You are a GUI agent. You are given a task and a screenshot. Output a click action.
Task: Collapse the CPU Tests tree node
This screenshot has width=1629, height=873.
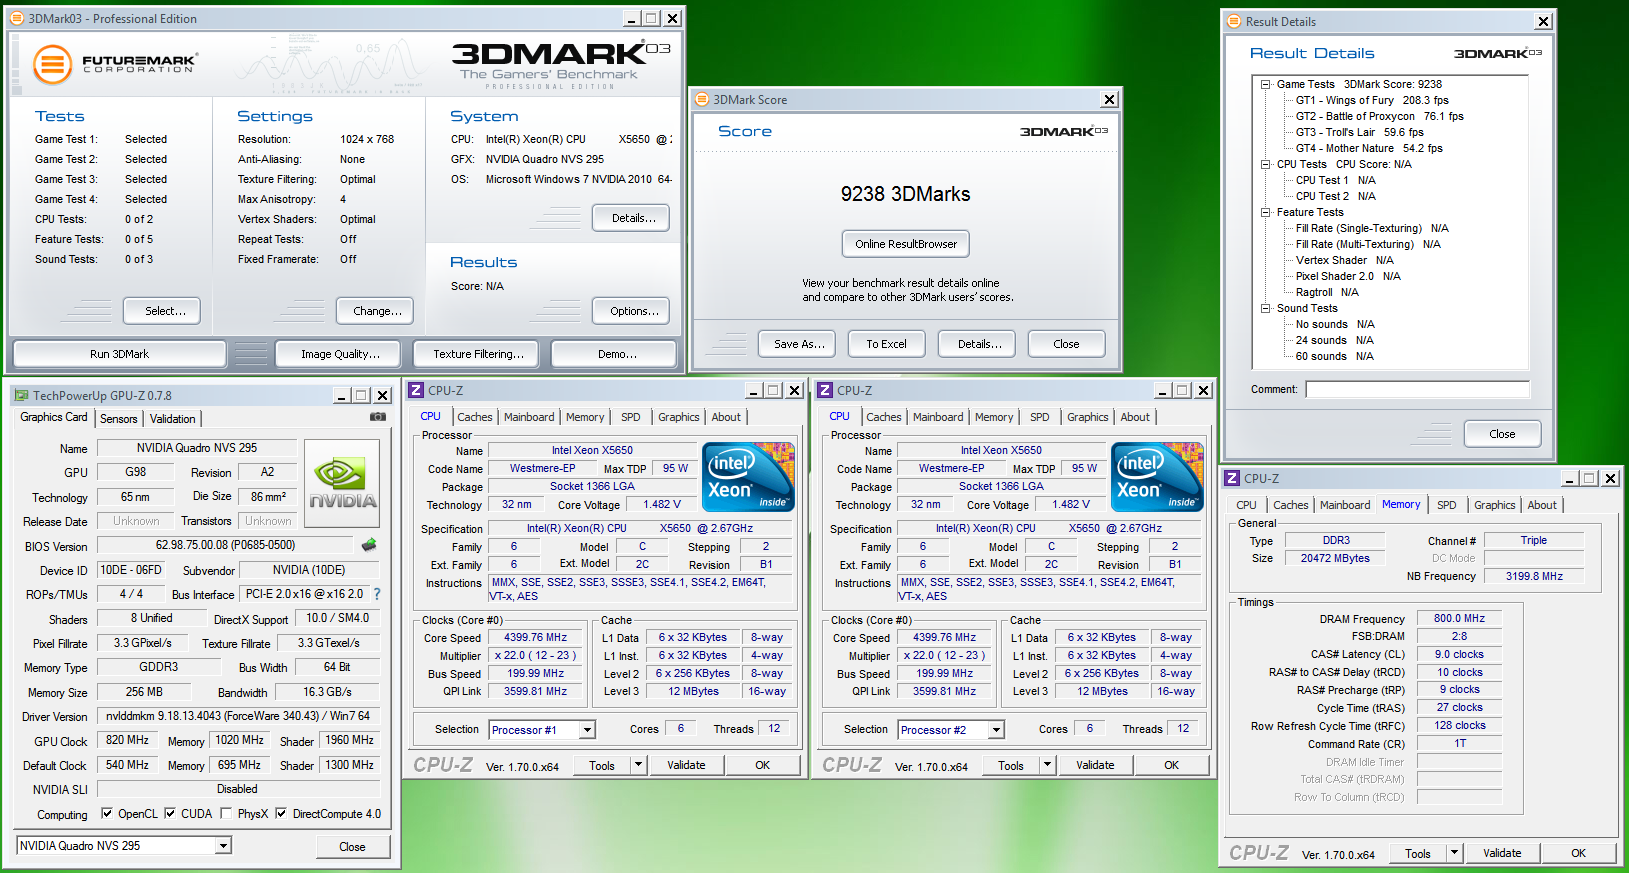click(x=1265, y=164)
